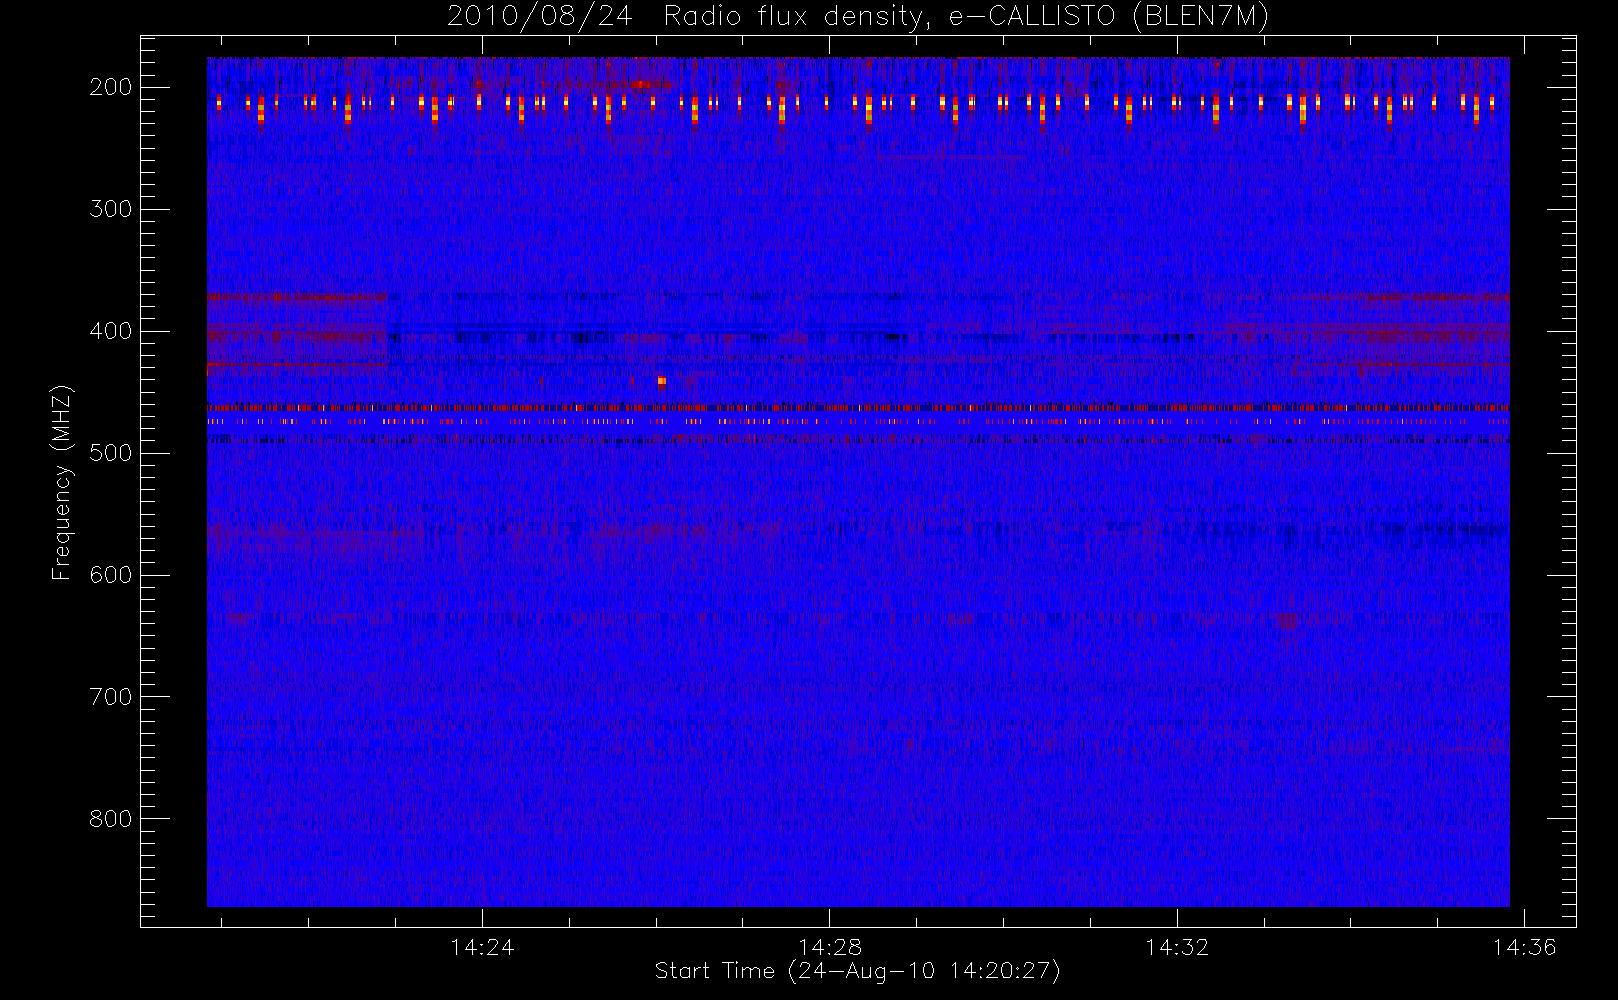Screen dimensions: 1618x1000
Task: Click the 14:36 time tick label
Action: [x=1524, y=947]
